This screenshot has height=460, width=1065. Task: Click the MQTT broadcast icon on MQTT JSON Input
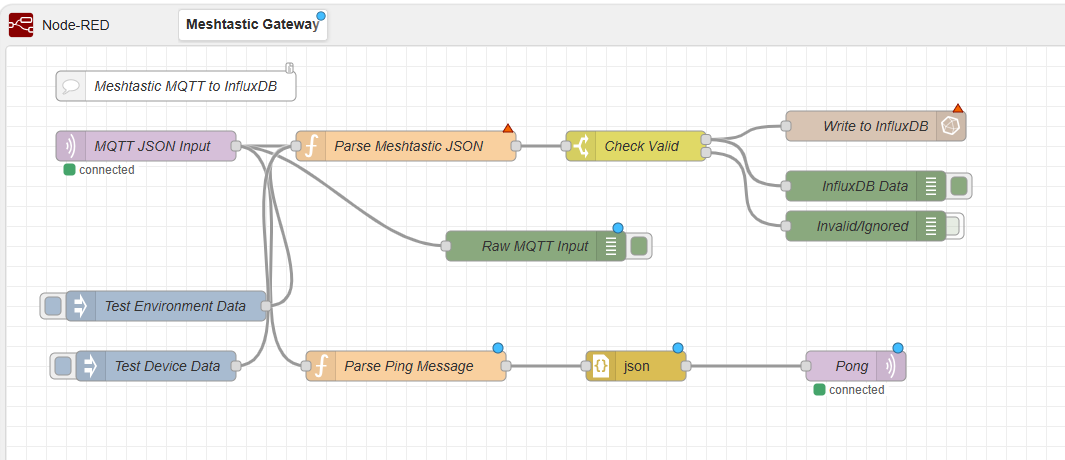click(71, 146)
